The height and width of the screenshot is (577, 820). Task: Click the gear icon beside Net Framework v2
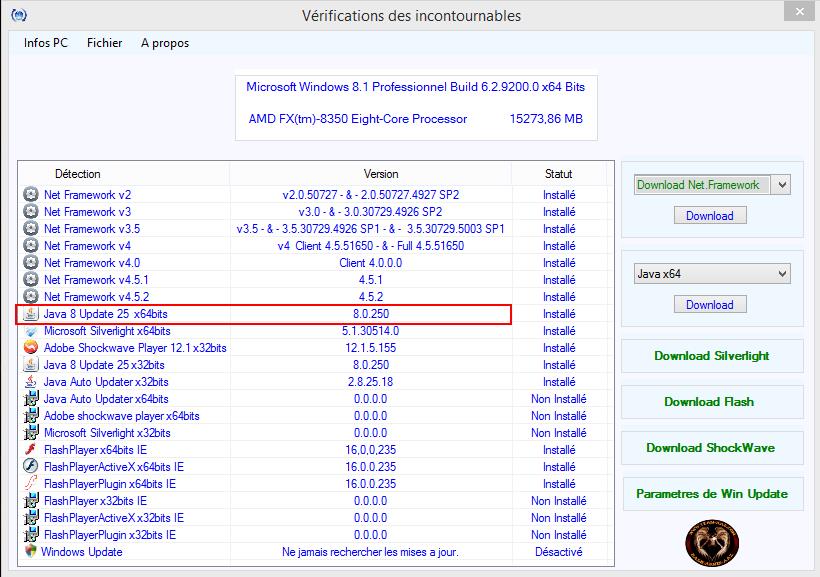pos(31,195)
